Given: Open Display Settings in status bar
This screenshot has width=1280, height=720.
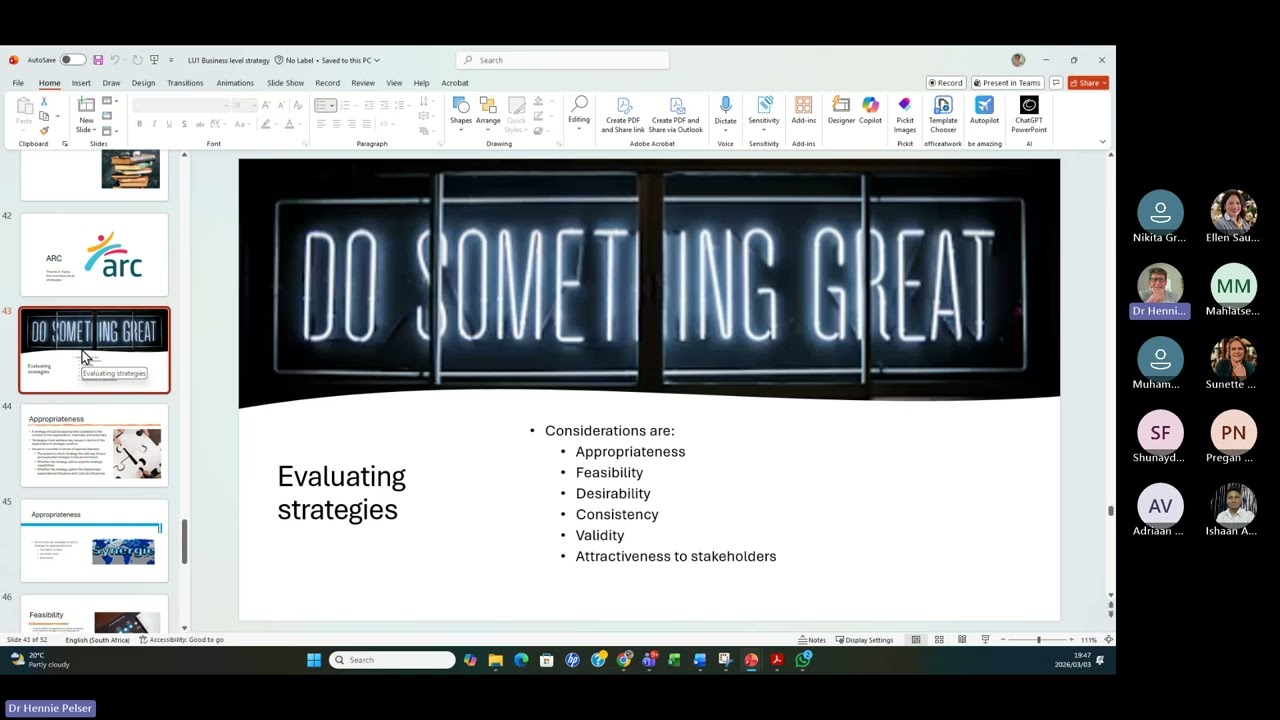Looking at the screenshot, I should tap(864, 640).
